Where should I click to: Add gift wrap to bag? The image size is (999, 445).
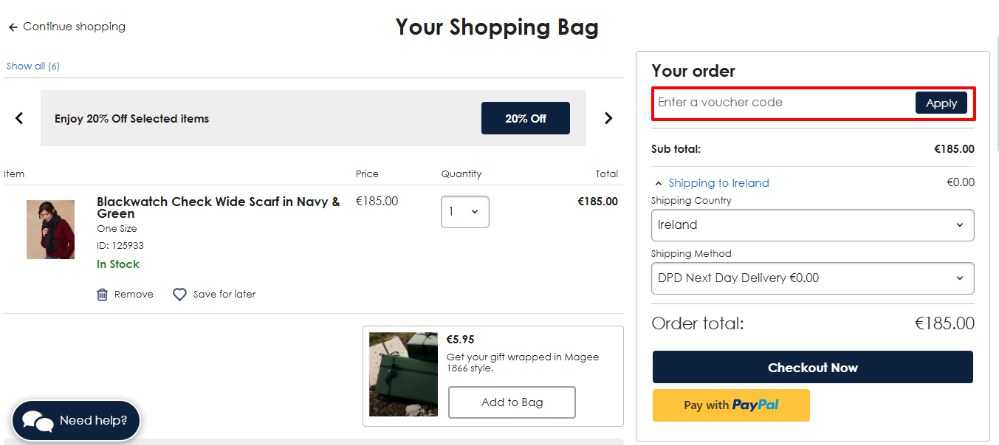click(x=512, y=402)
